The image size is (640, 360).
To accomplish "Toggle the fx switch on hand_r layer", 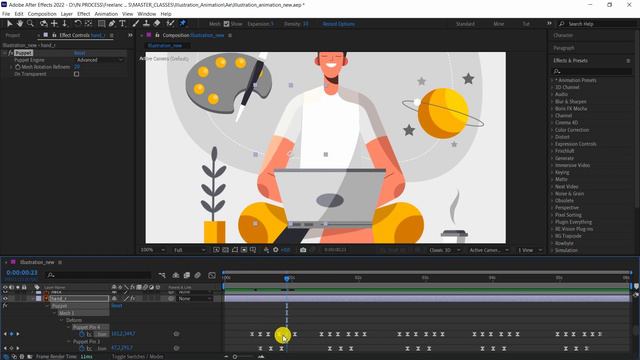I will point(133,299).
